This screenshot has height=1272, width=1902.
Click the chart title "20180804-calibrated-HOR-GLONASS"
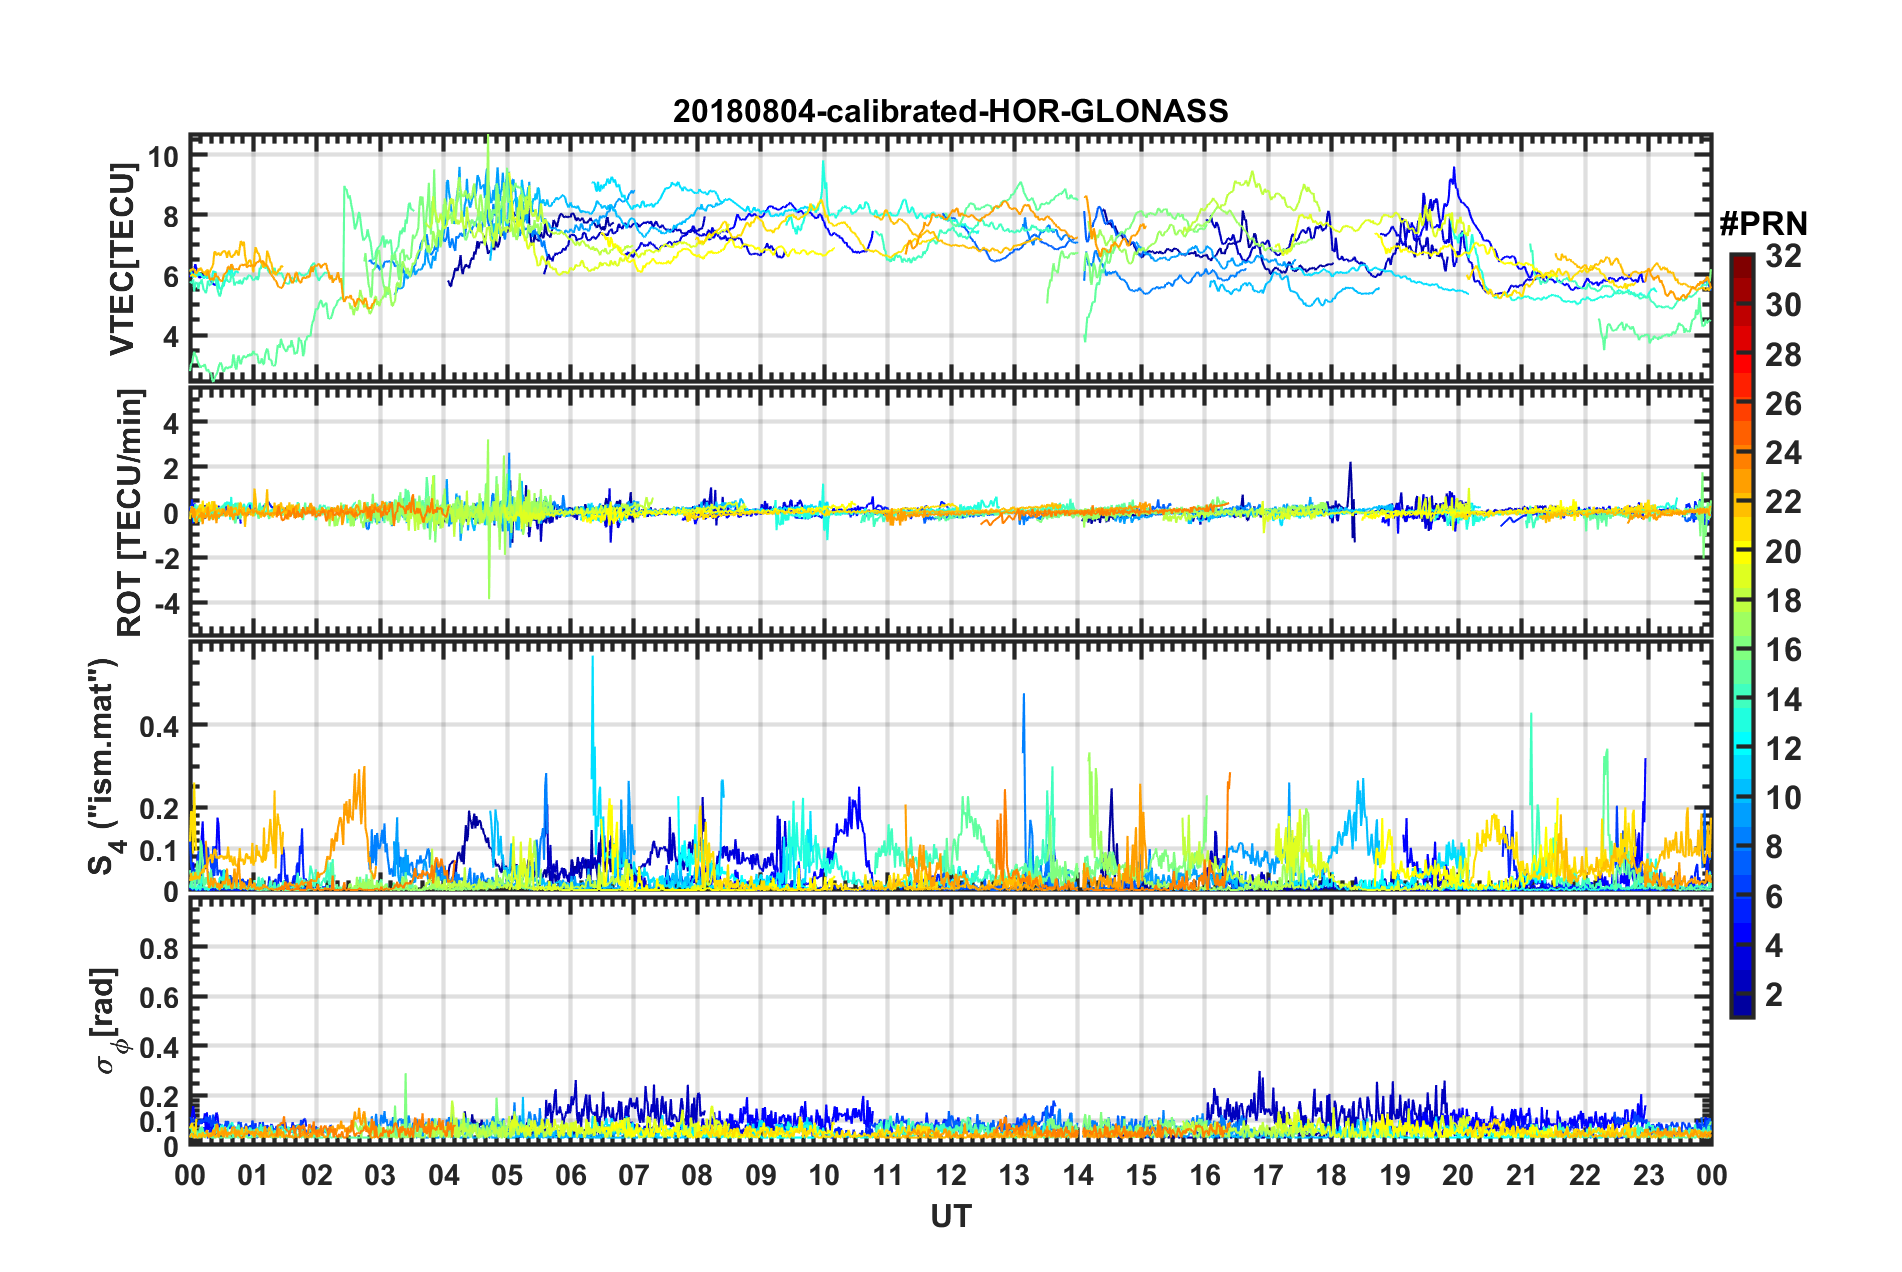point(950,111)
